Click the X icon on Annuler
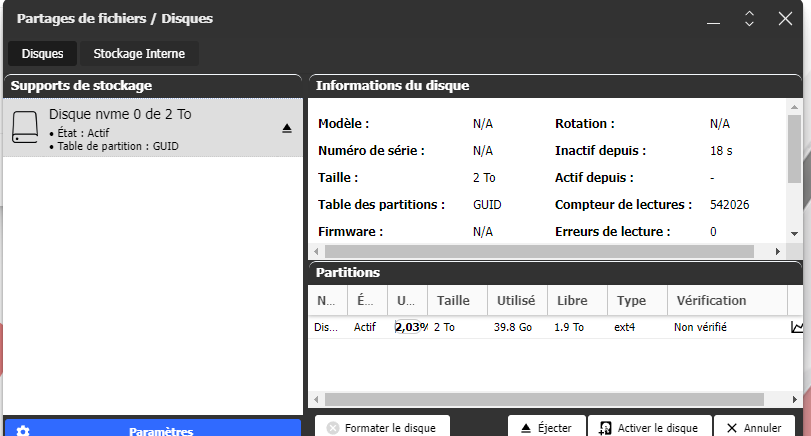 [732, 428]
